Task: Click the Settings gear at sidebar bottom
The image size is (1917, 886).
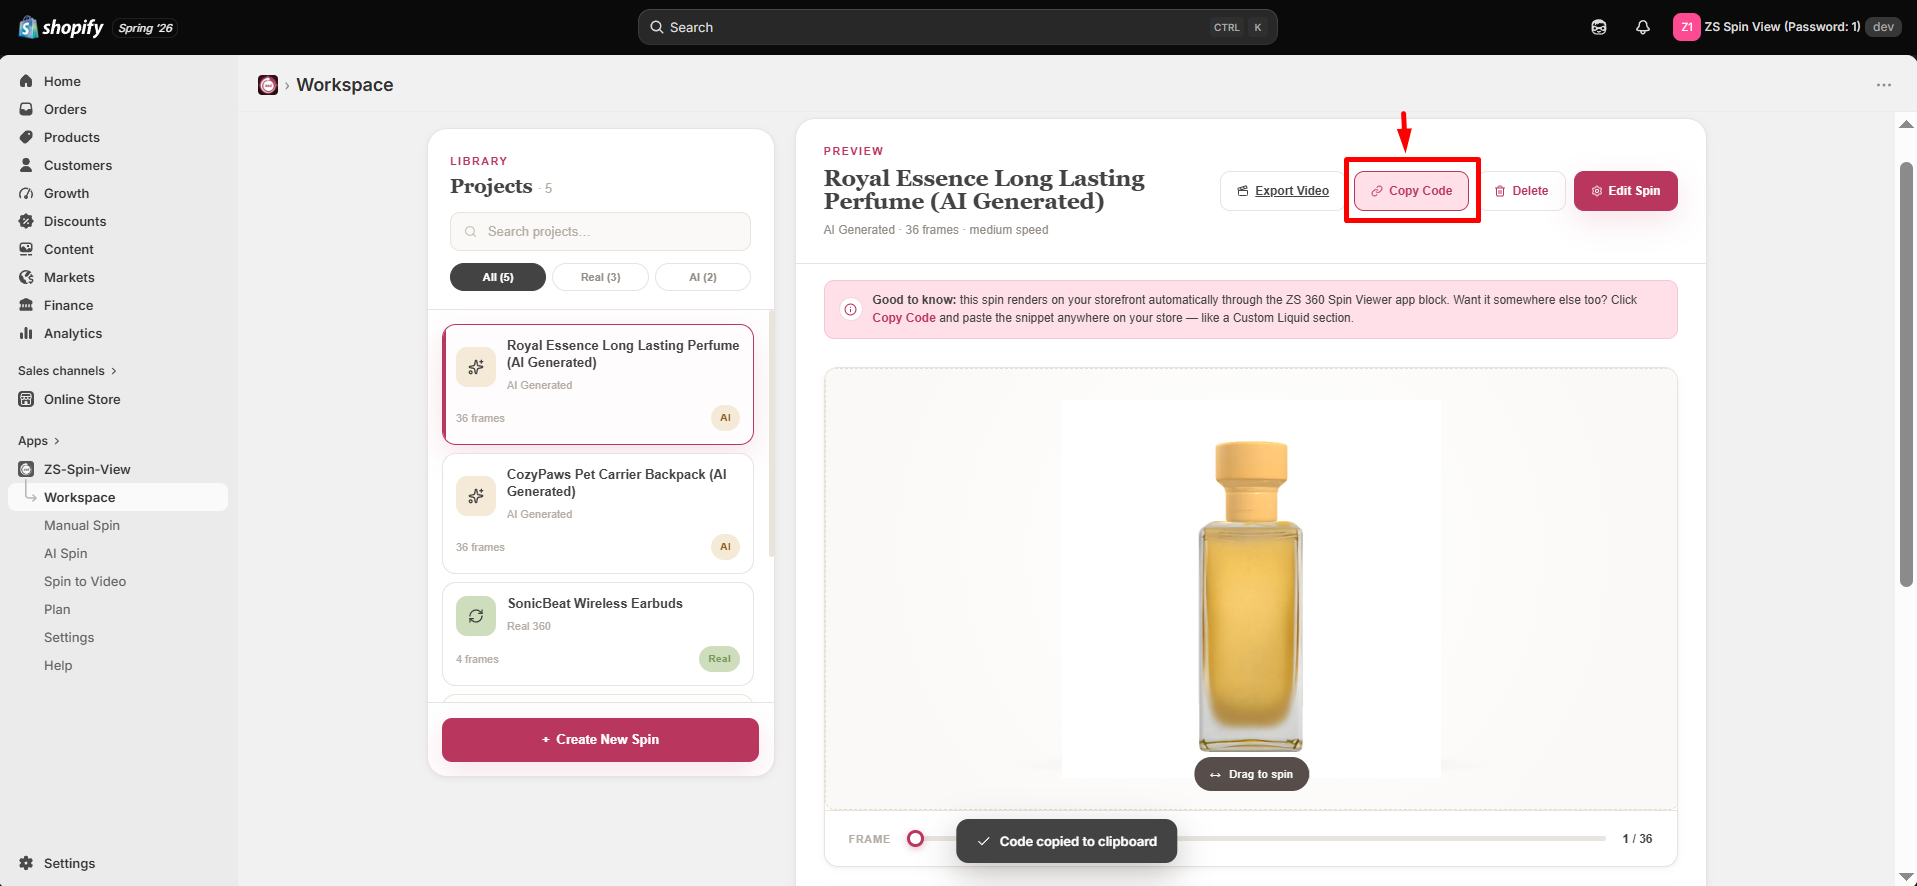Action: click(26, 863)
